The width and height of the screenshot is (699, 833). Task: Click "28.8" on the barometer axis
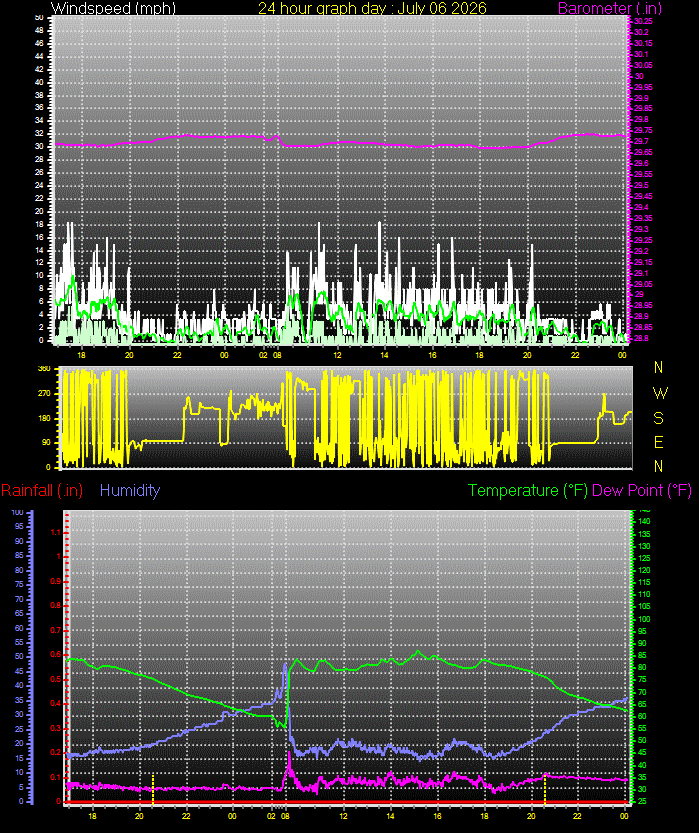tap(641, 338)
